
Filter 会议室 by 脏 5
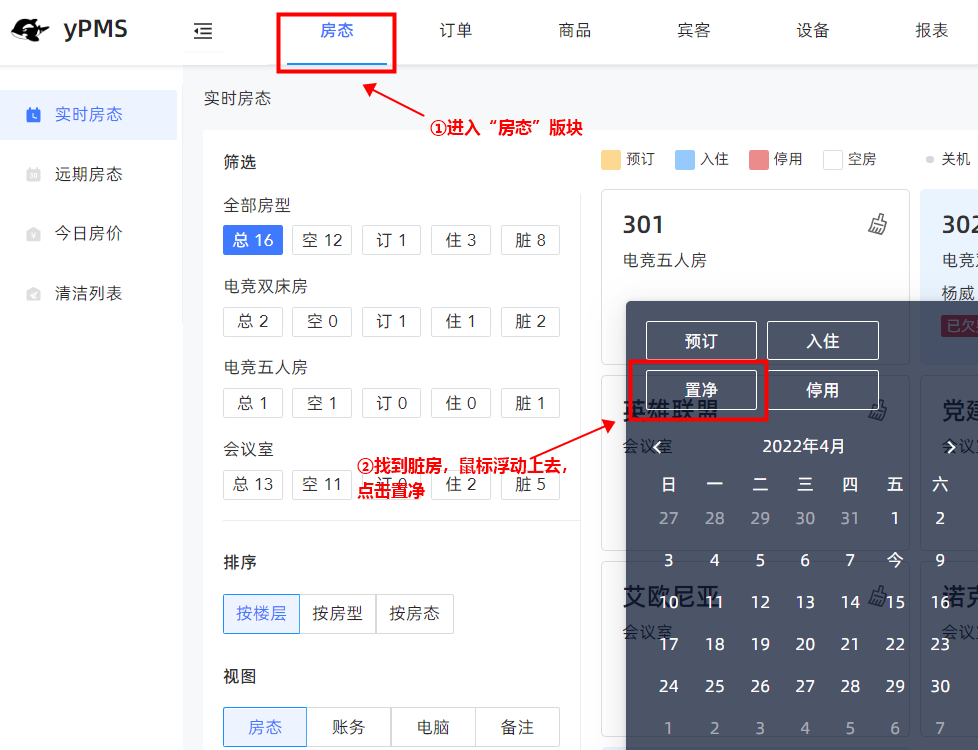click(530, 484)
